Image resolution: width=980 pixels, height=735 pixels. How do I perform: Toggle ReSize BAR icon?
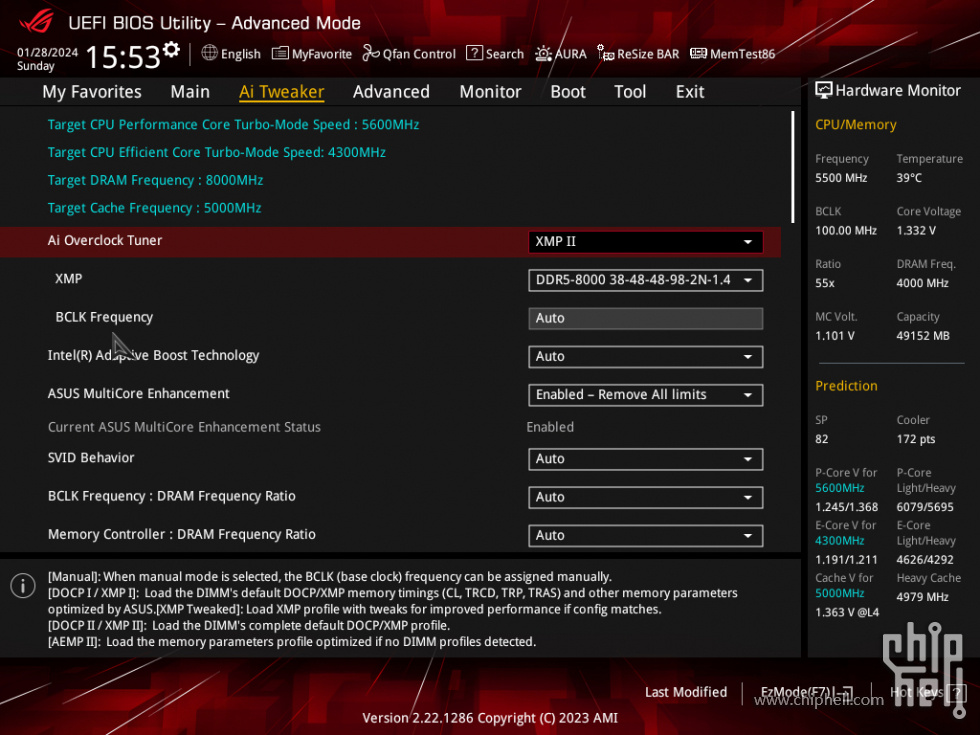coord(605,53)
